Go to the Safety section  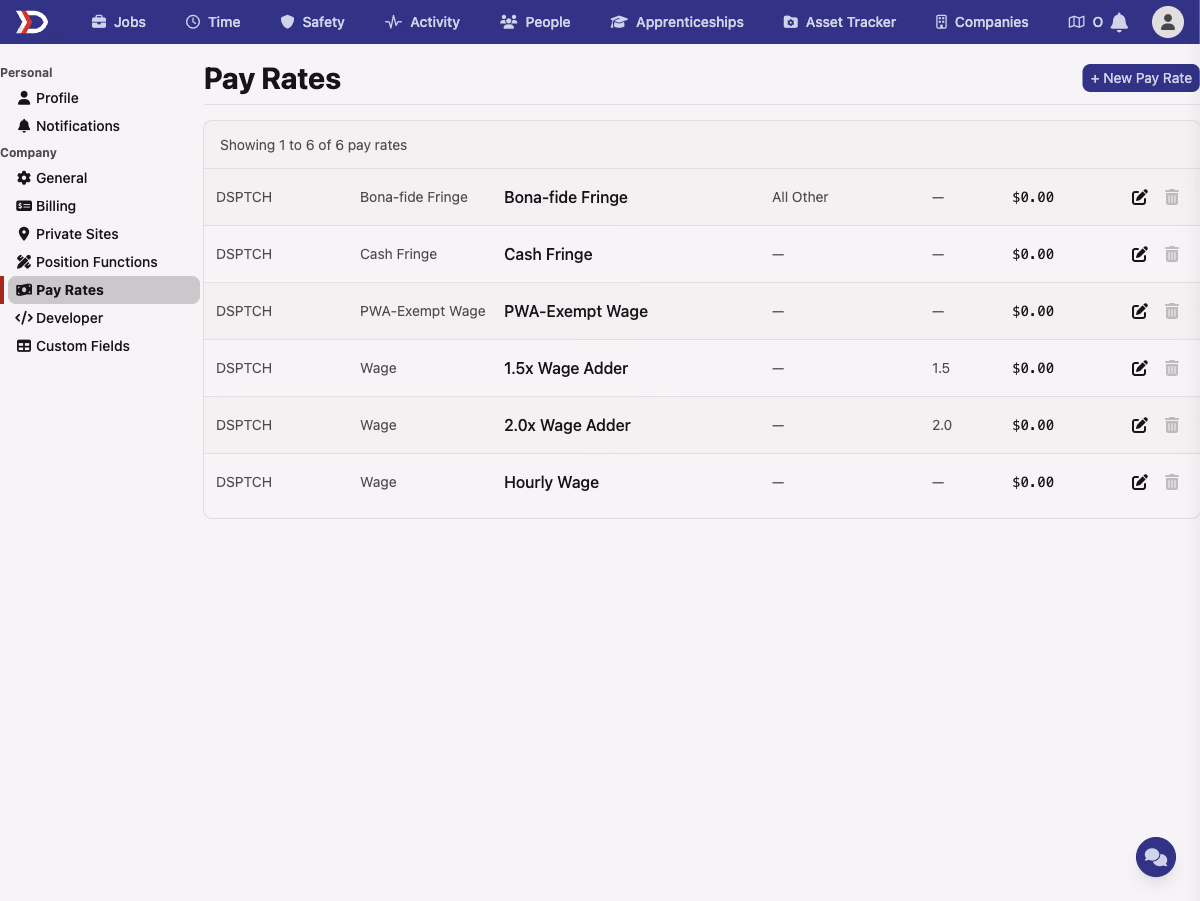(x=312, y=22)
